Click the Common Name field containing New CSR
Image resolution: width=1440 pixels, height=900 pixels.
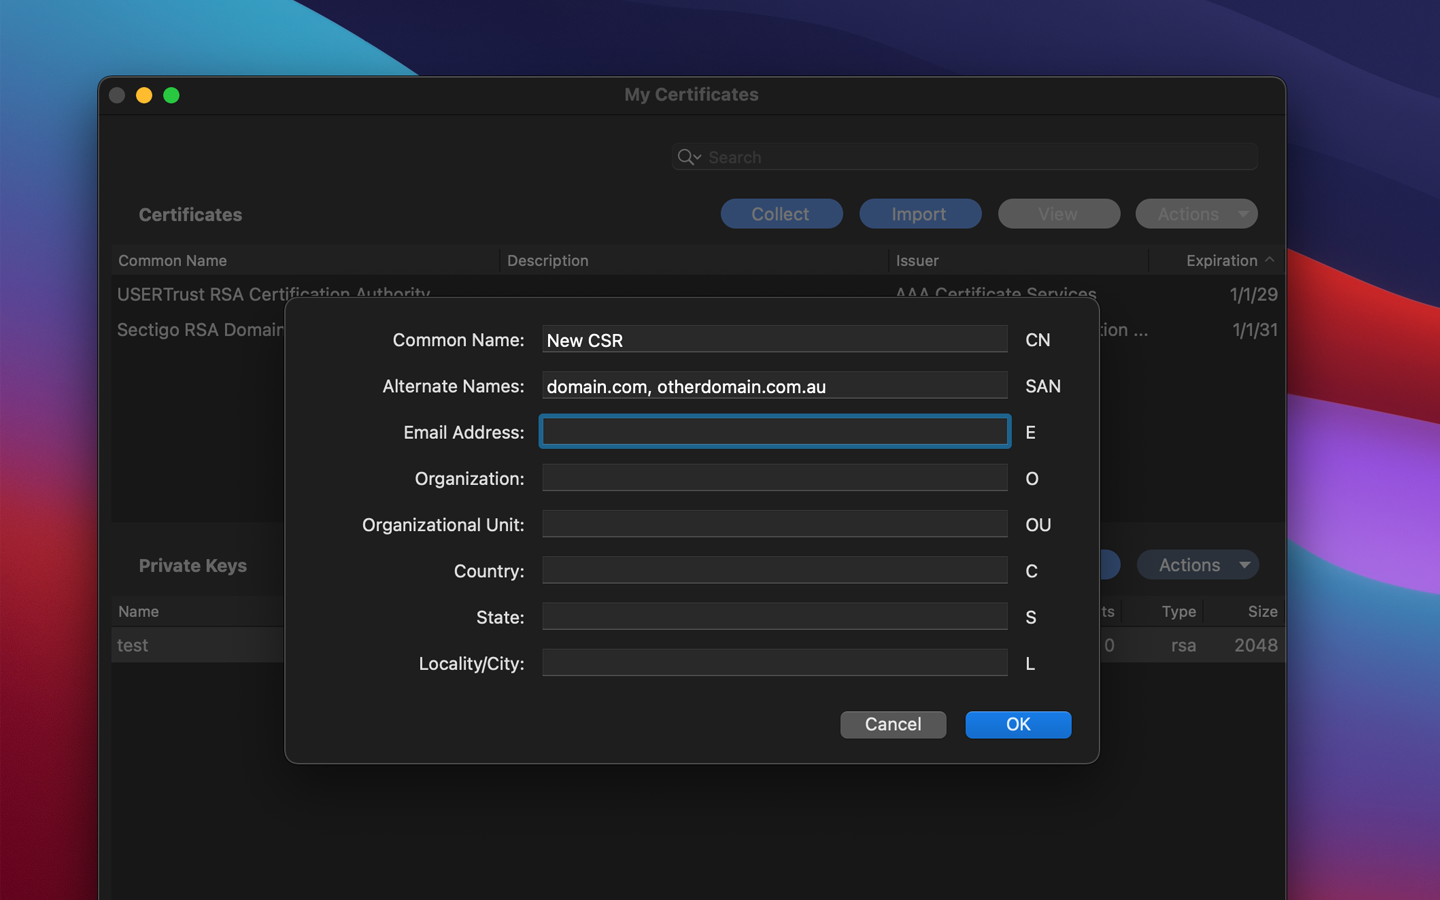774,339
